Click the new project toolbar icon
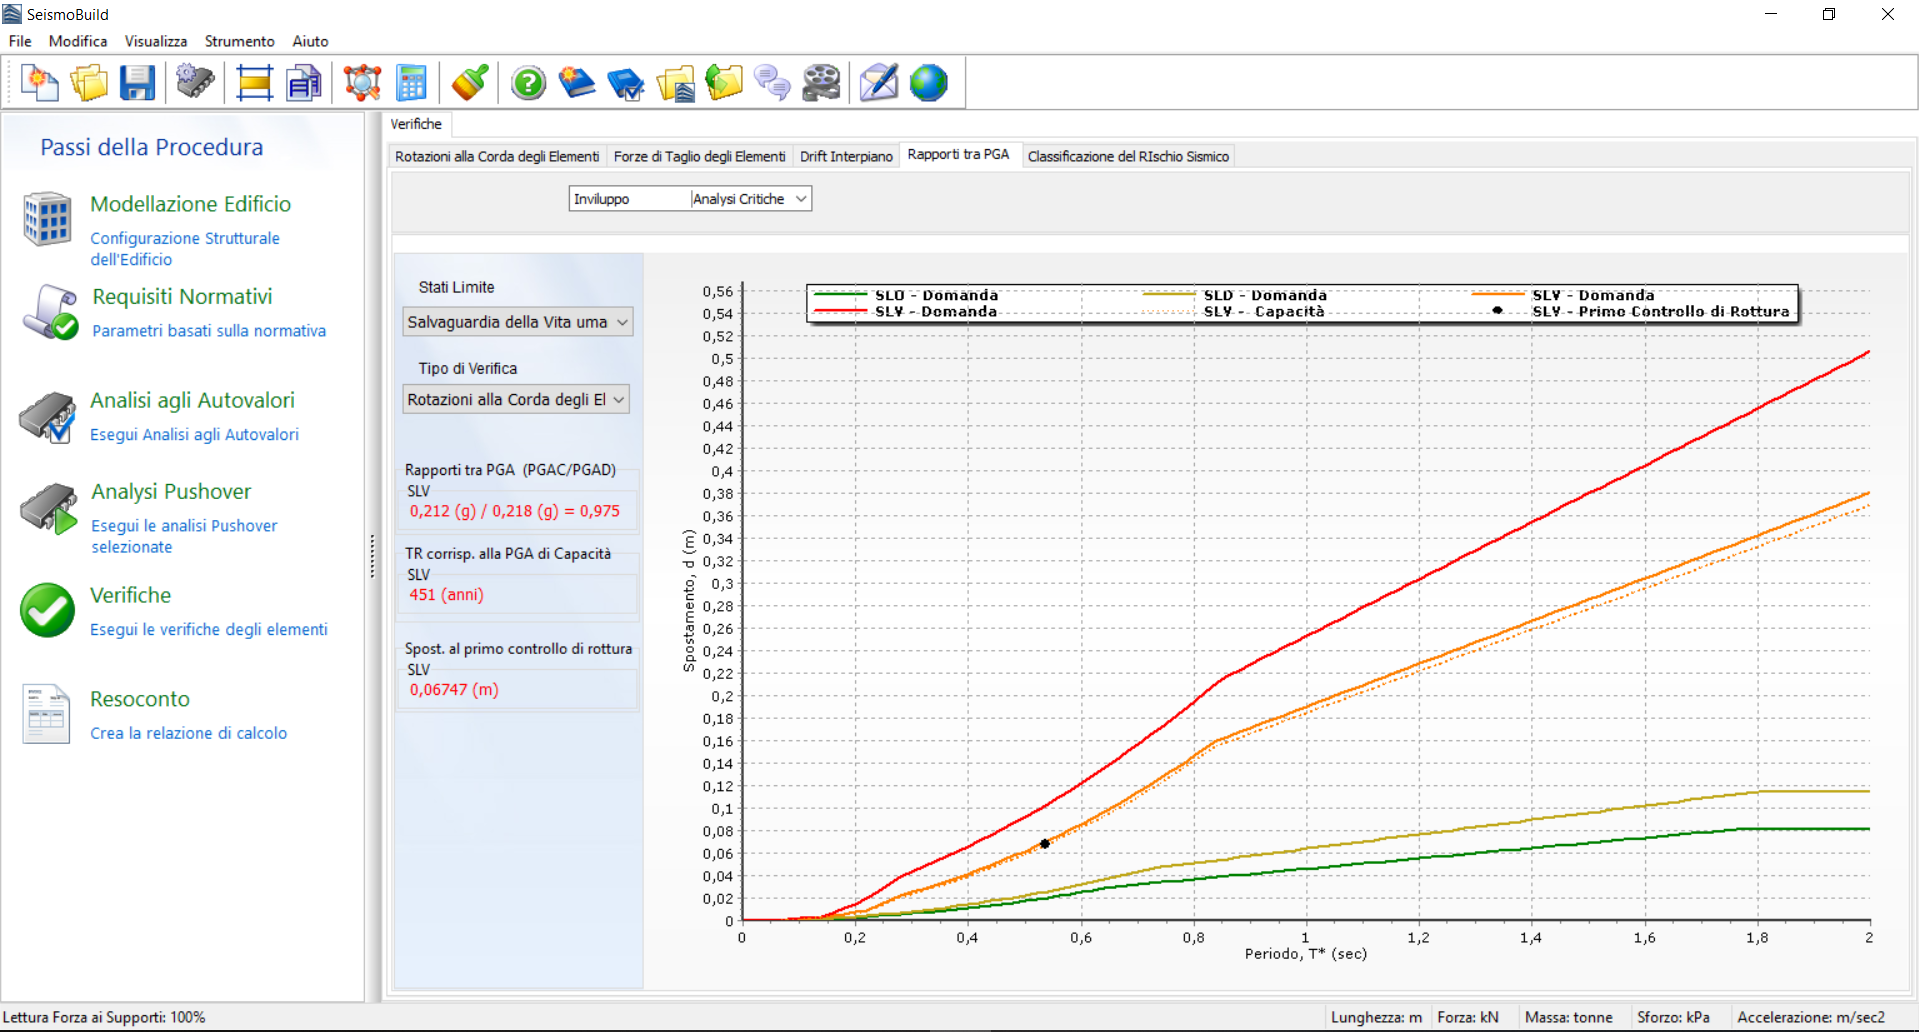 point(40,83)
